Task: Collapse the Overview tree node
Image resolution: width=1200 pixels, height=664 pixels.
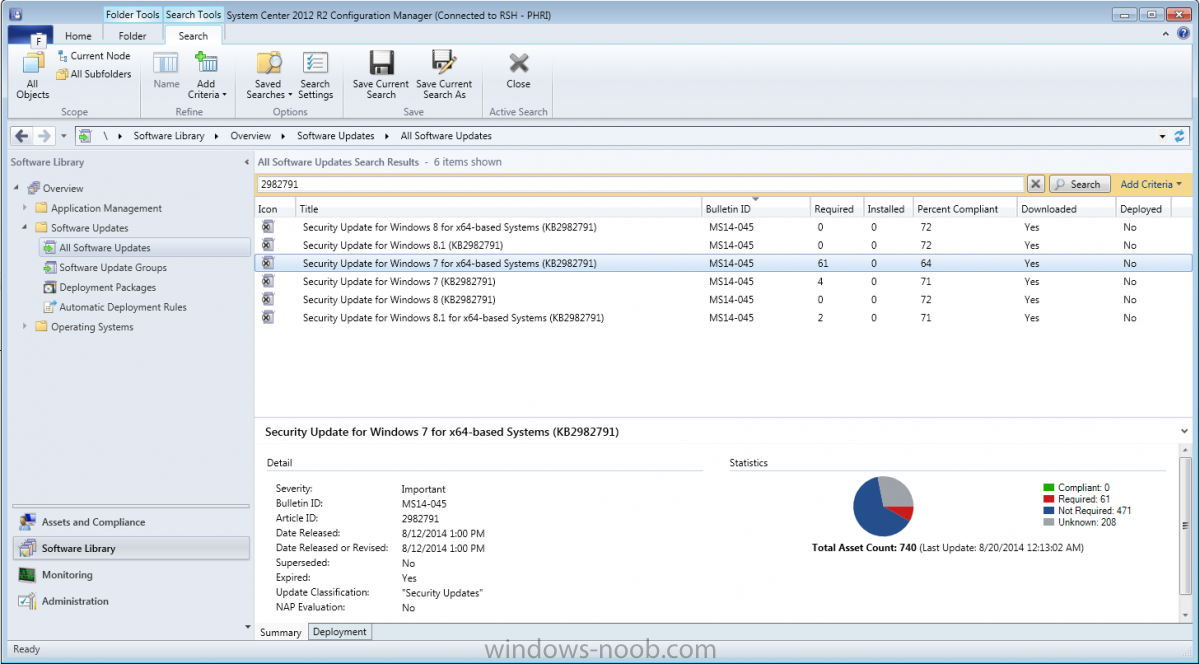Action: pos(16,188)
